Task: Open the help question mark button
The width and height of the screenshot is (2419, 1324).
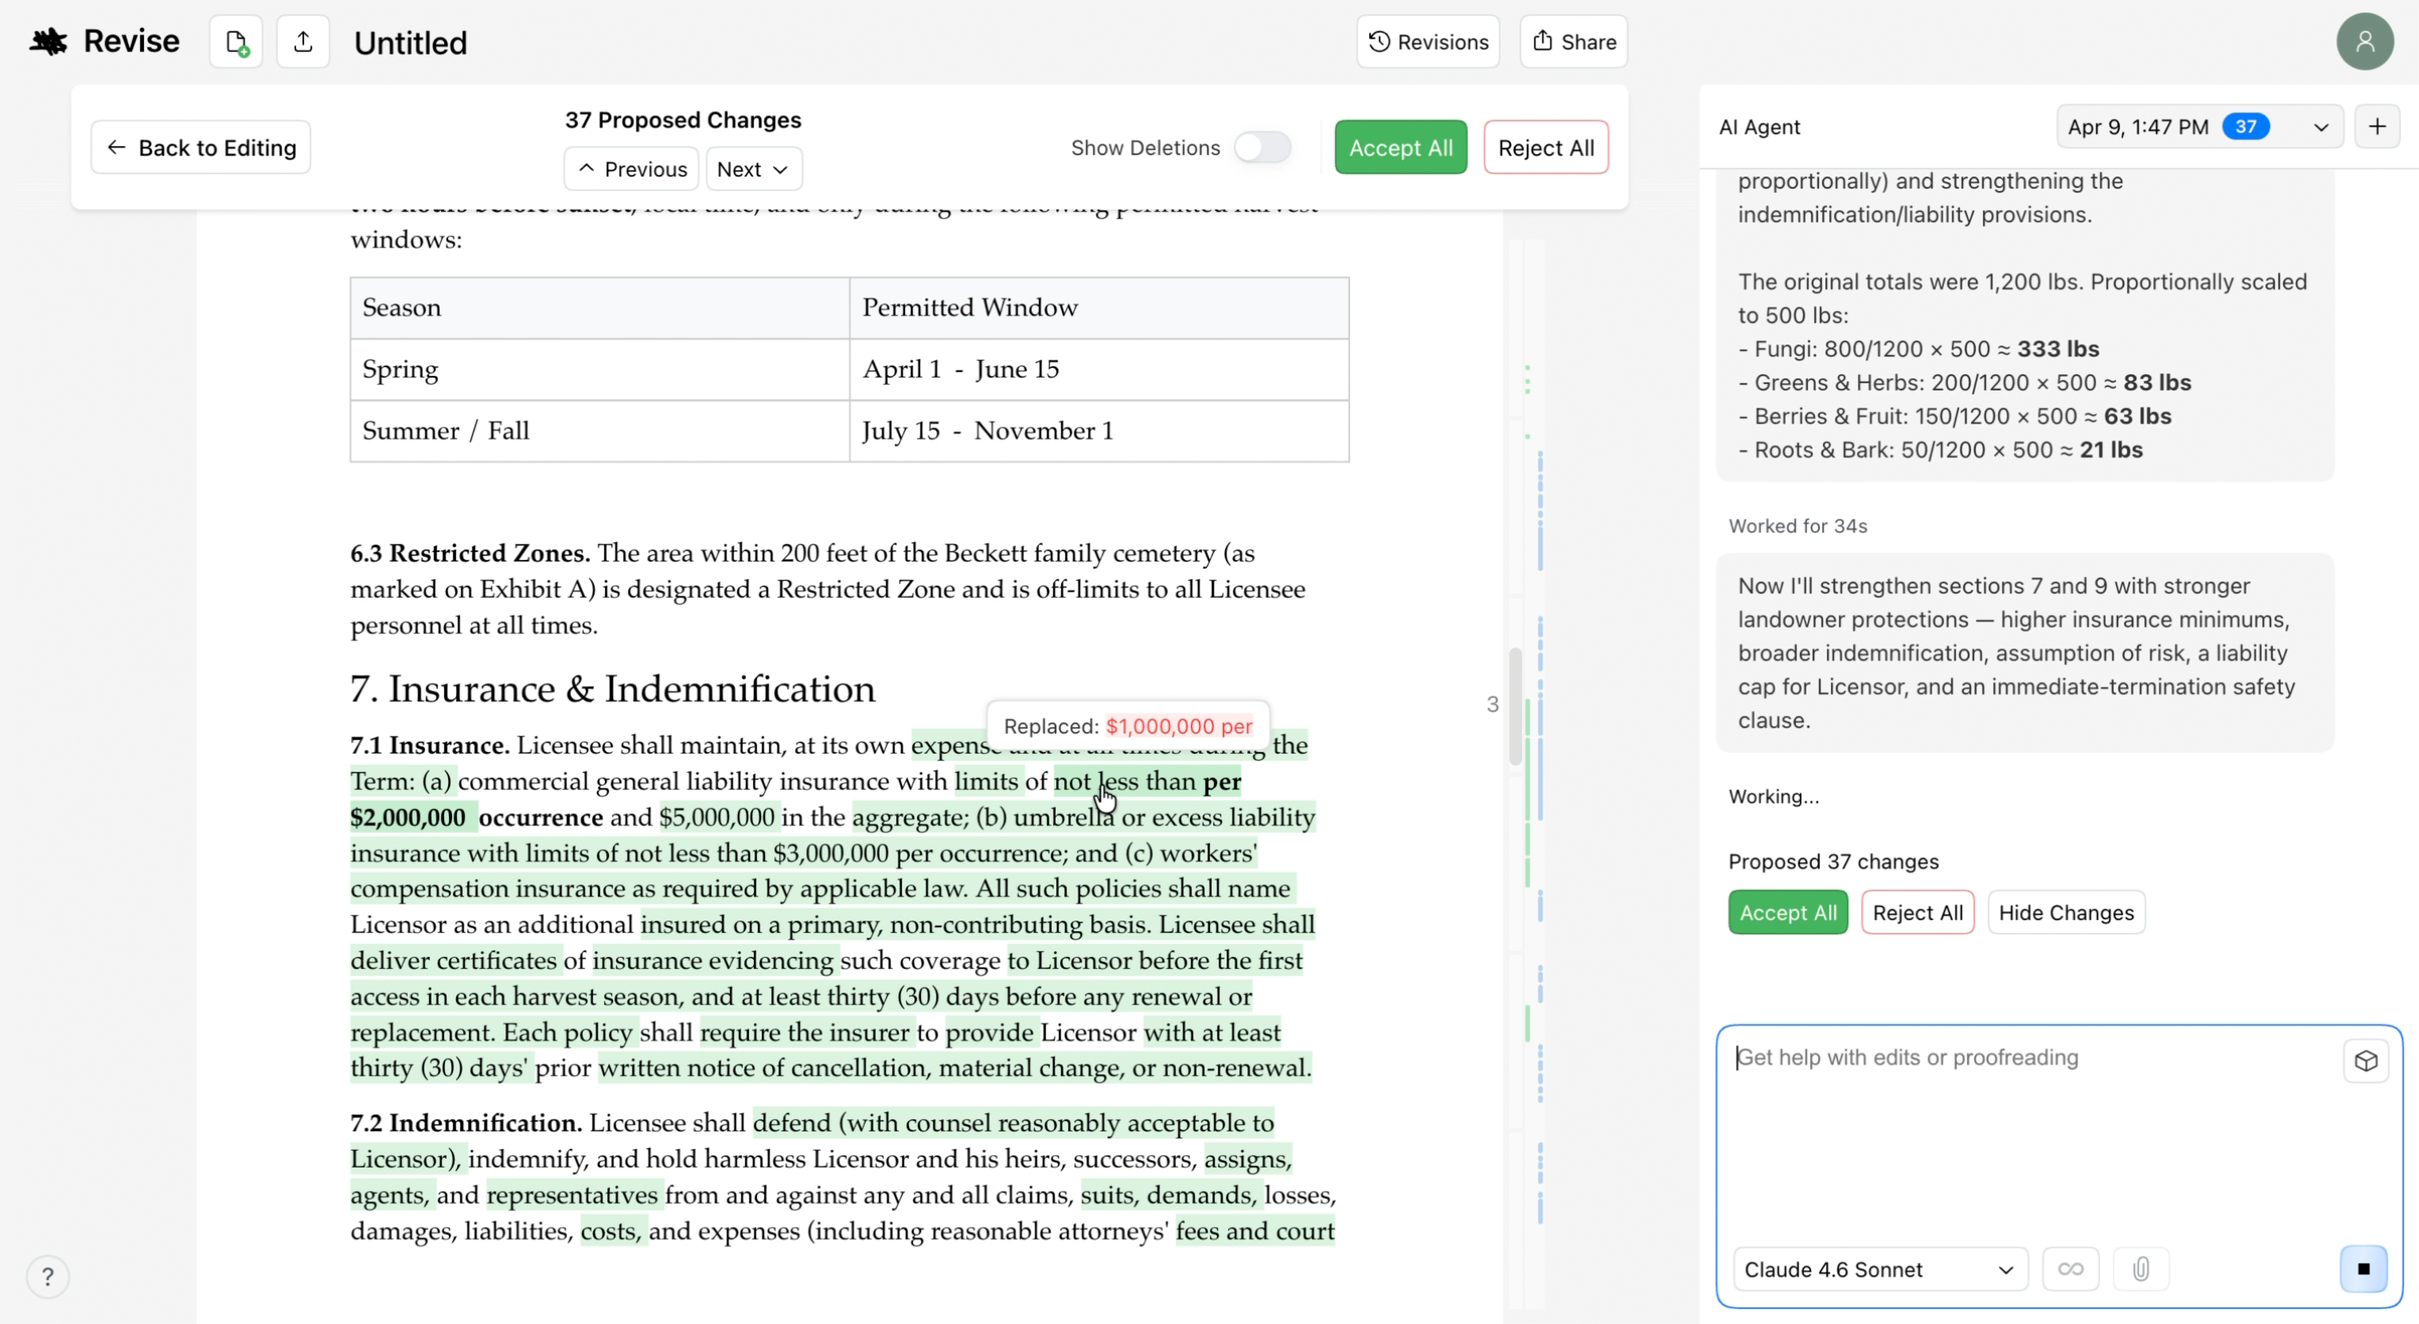Action: point(47,1276)
